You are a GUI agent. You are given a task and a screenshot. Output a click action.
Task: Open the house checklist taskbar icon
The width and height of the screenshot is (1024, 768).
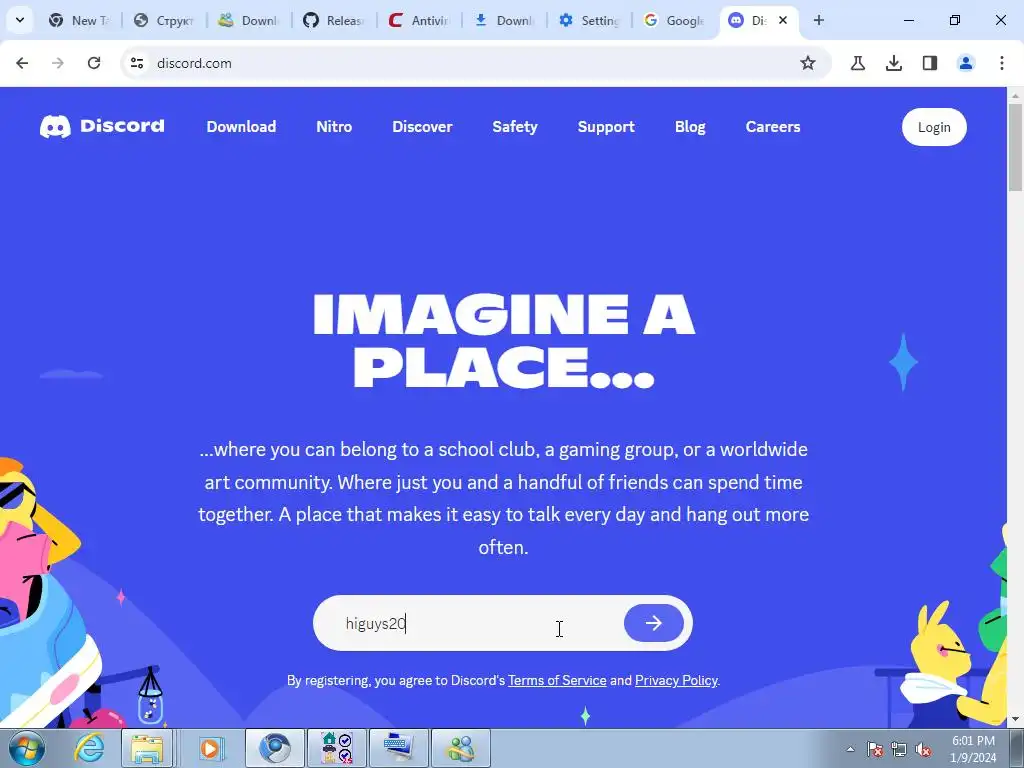(x=337, y=748)
